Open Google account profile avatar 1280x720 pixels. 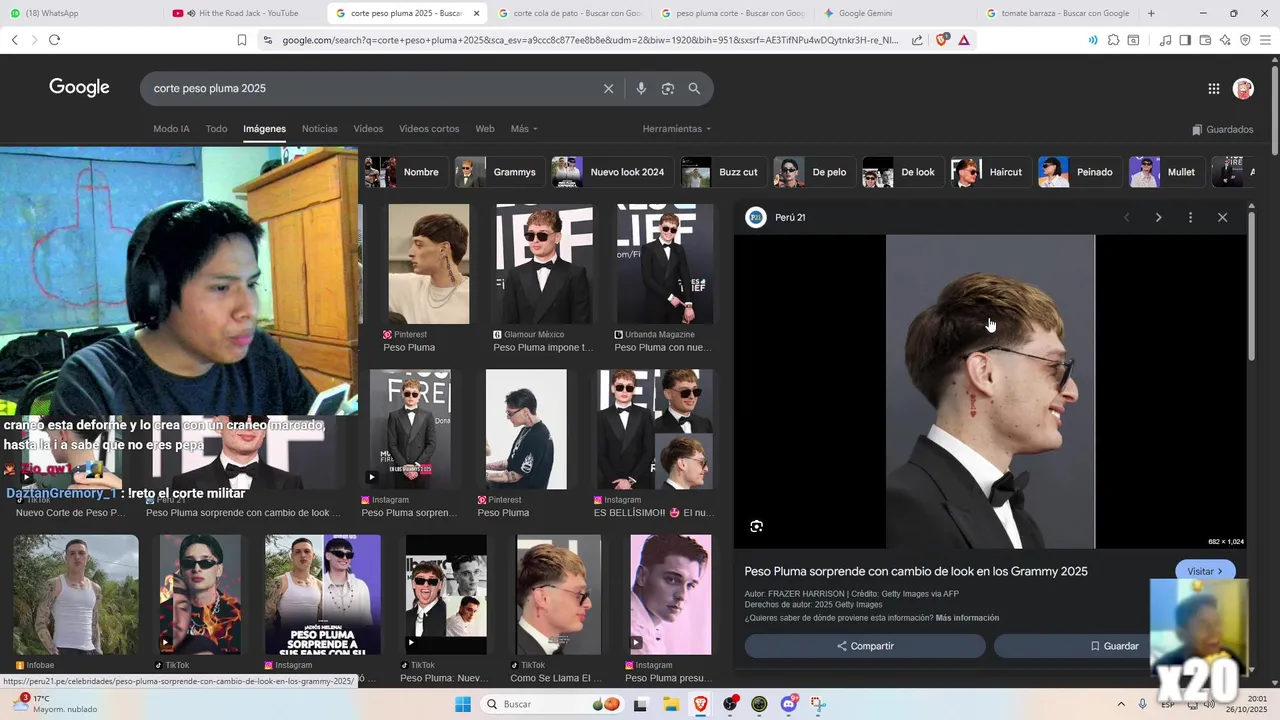tap(1243, 88)
